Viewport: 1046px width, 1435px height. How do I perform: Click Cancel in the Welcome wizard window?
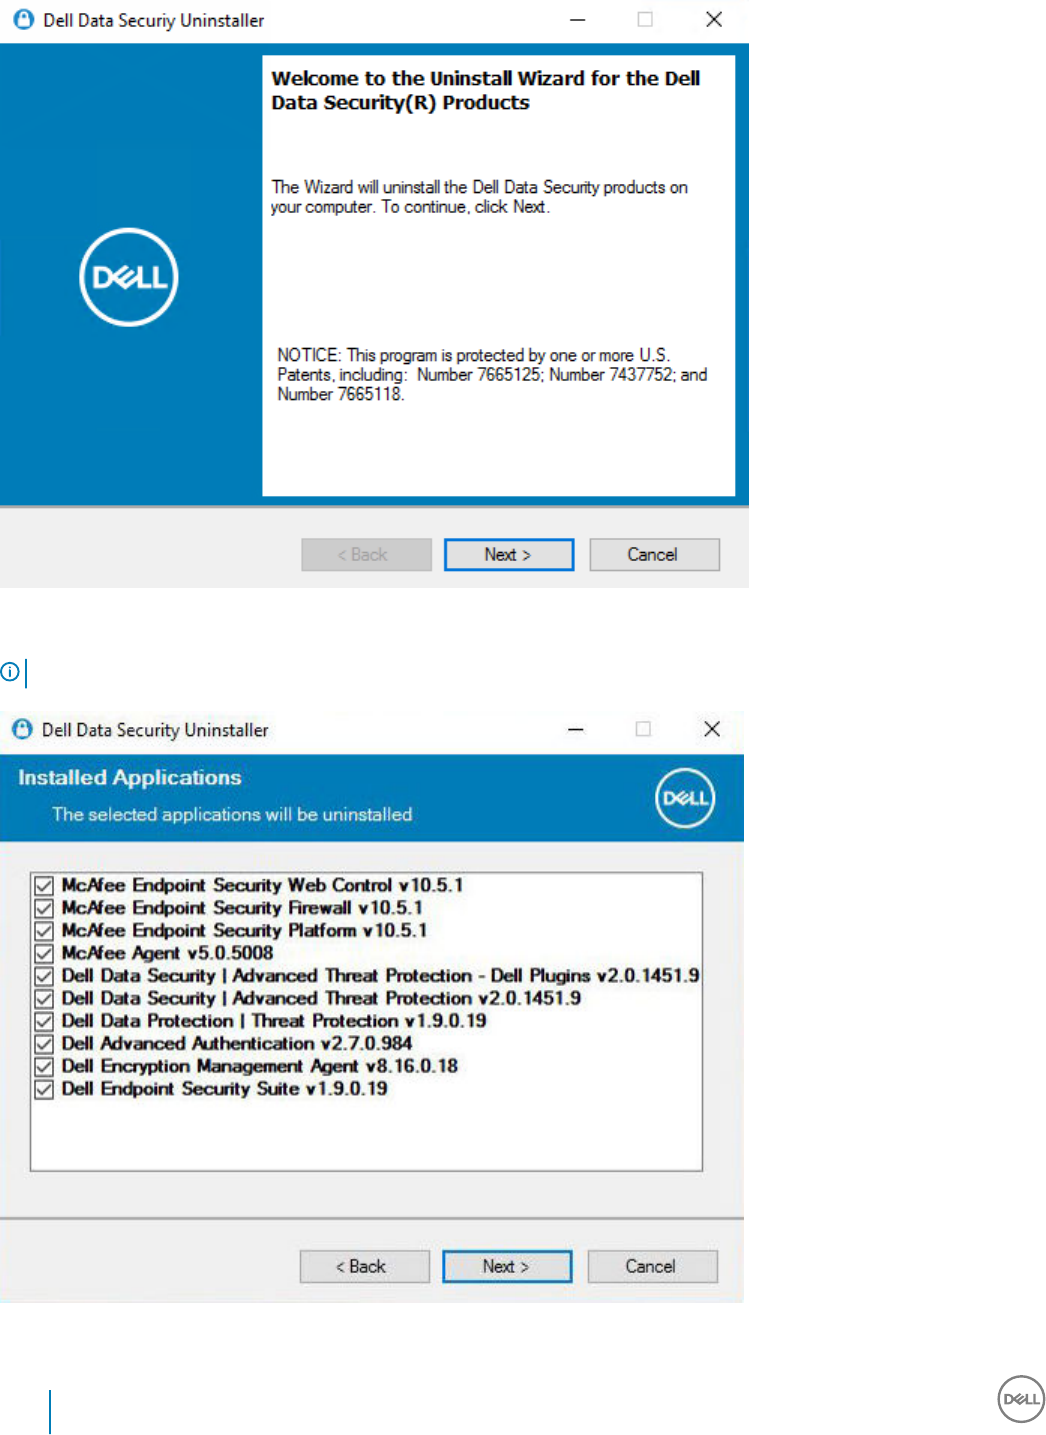[654, 555]
